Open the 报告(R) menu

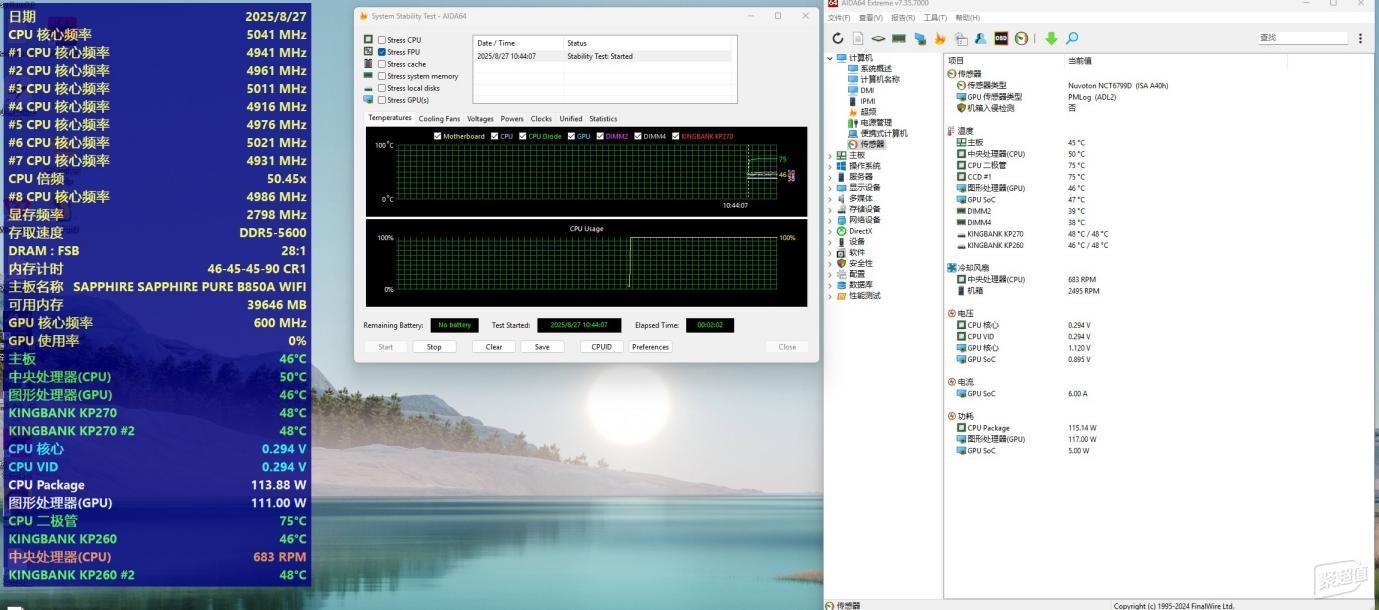[903, 17]
